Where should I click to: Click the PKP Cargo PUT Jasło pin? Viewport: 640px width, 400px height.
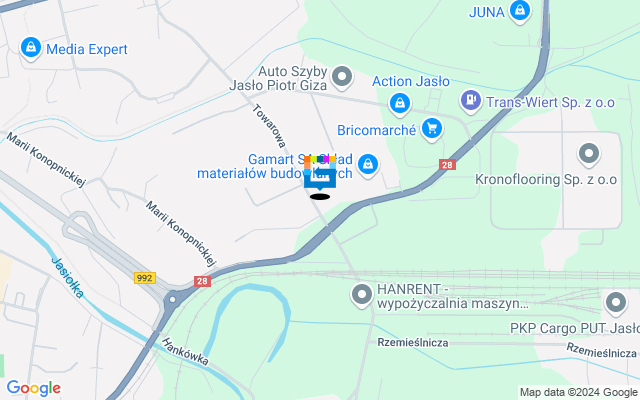(616, 304)
